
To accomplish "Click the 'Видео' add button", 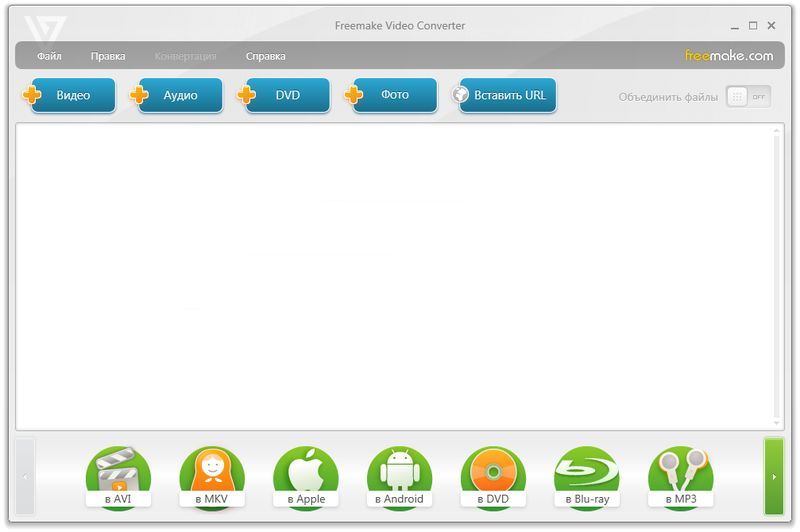I will [x=72, y=96].
